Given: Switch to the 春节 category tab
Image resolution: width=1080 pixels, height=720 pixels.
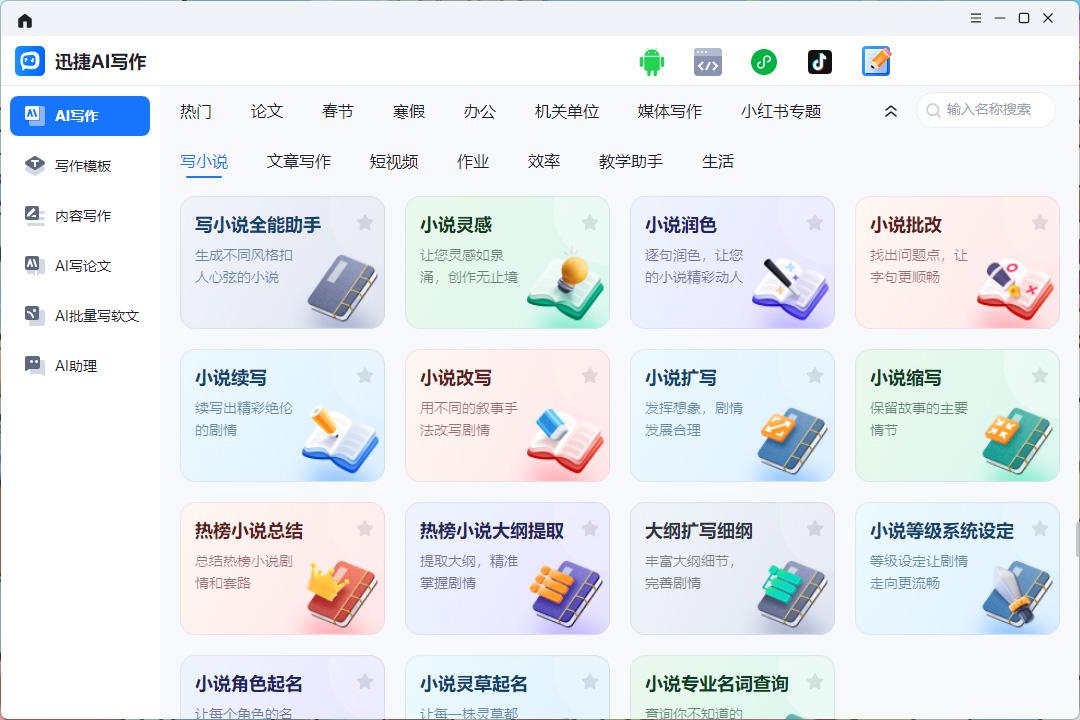Looking at the screenshot, I should (338, 112).
